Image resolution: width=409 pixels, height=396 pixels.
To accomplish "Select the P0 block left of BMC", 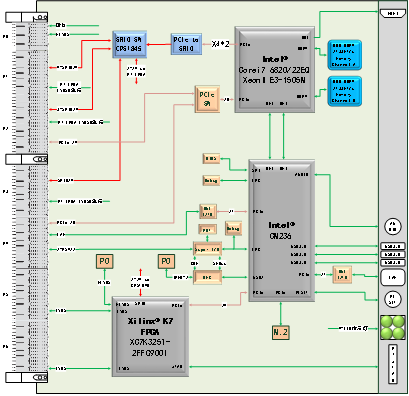I will tap(166, 261).
